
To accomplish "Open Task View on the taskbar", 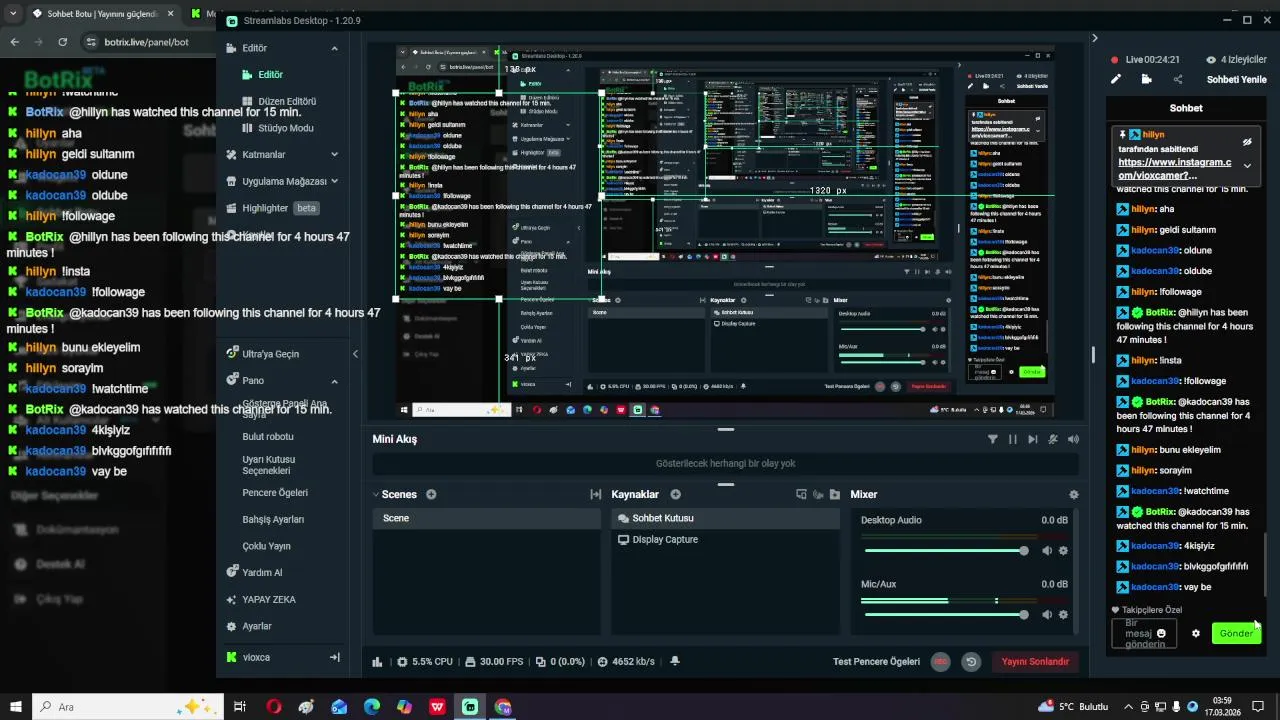I will pos(240,707).
